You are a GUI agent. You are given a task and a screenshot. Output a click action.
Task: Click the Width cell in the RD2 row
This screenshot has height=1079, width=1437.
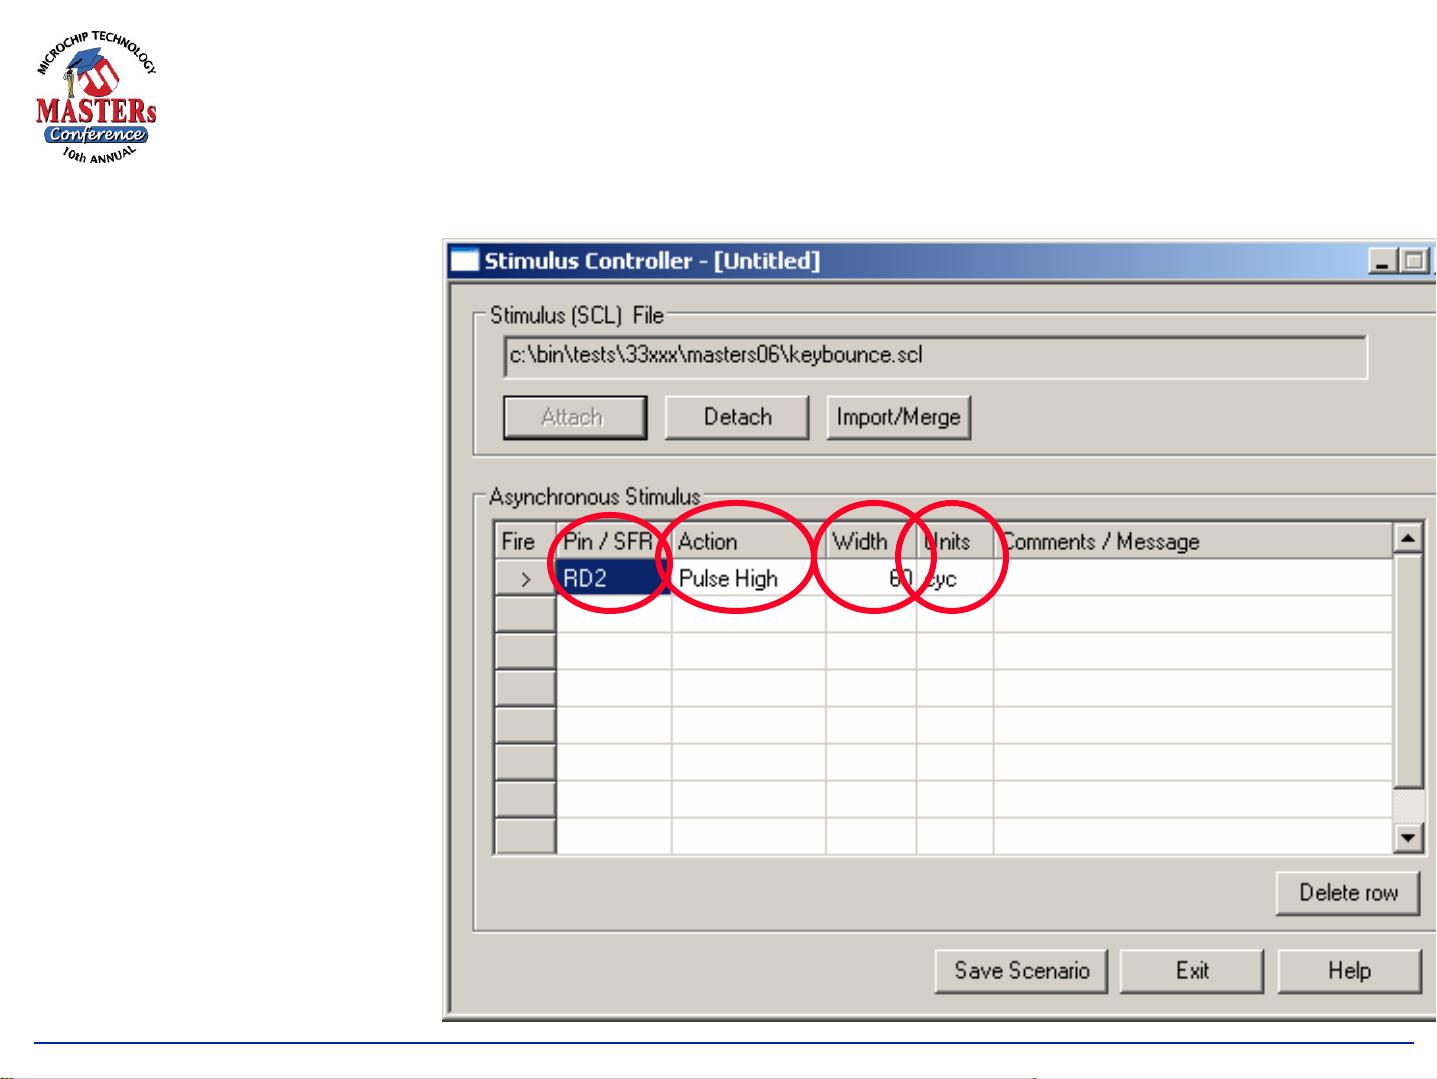point(870,579)
